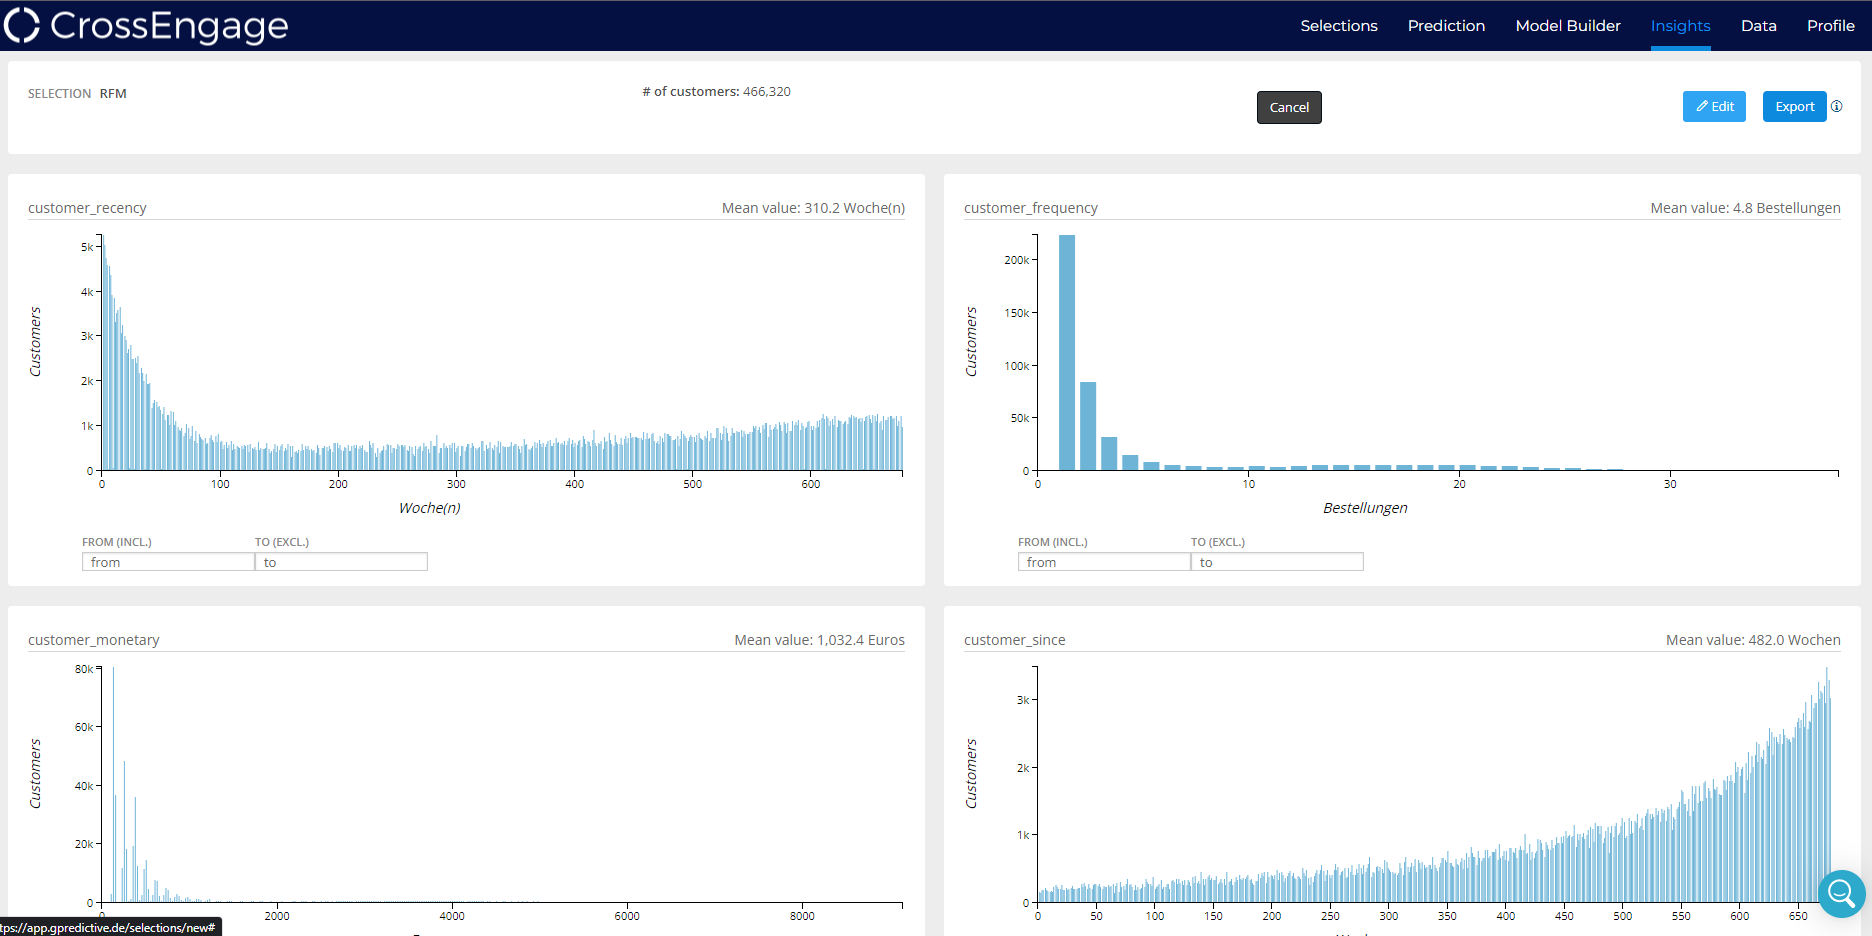Click the second bar in customer_frequency histogram
Screen dimensions: 1872x936
(1088, 426)
